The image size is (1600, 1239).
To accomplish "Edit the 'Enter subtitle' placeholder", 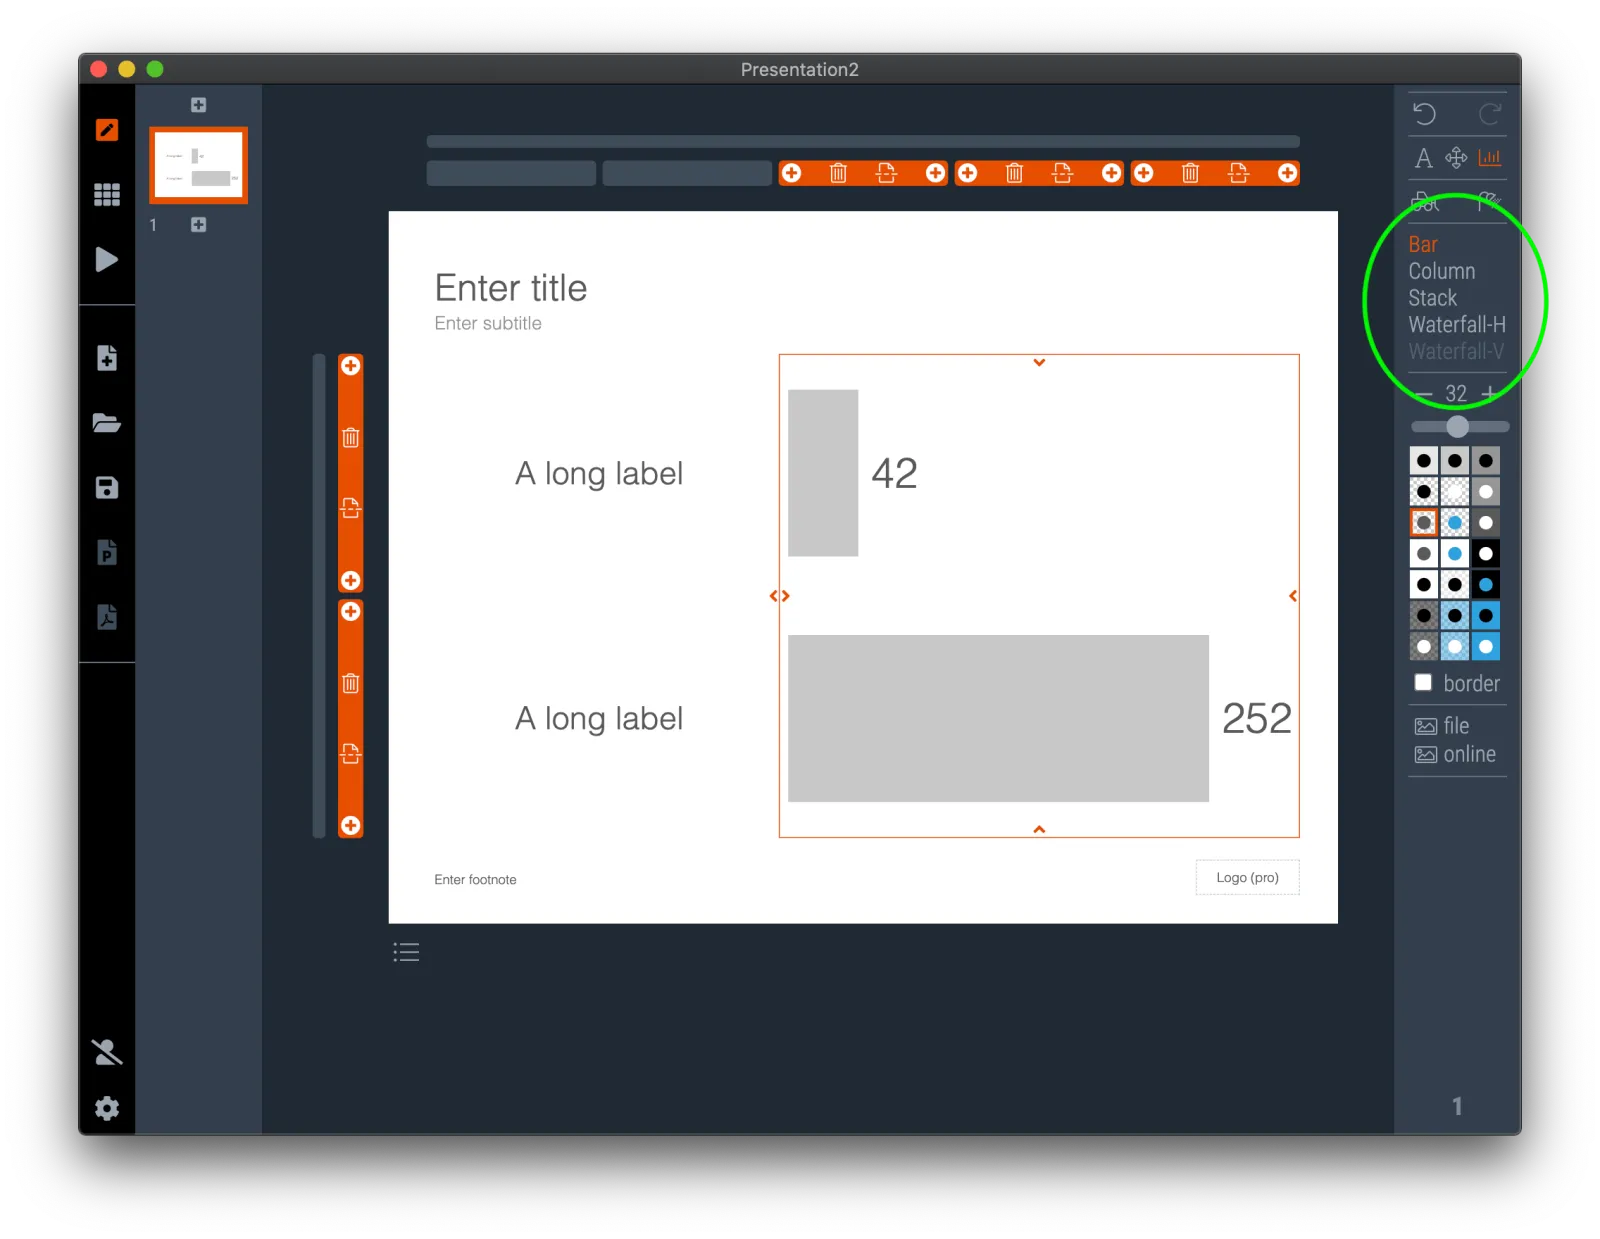I will tap(488, 324).
